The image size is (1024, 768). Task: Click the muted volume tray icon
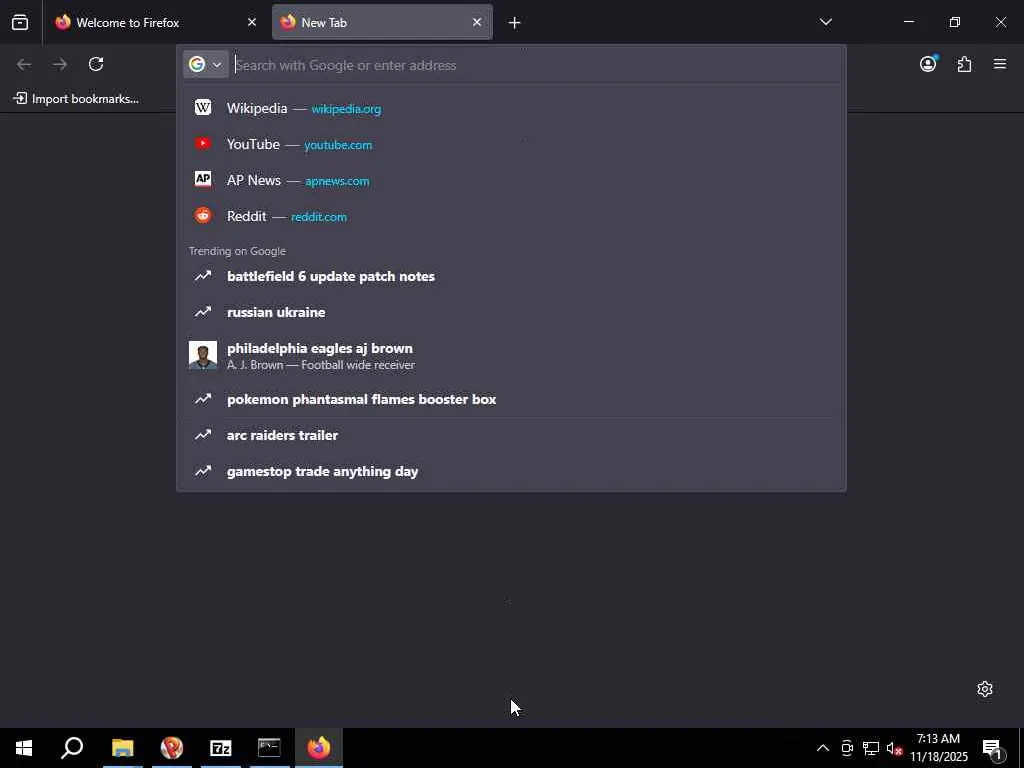tap(894, 748)
